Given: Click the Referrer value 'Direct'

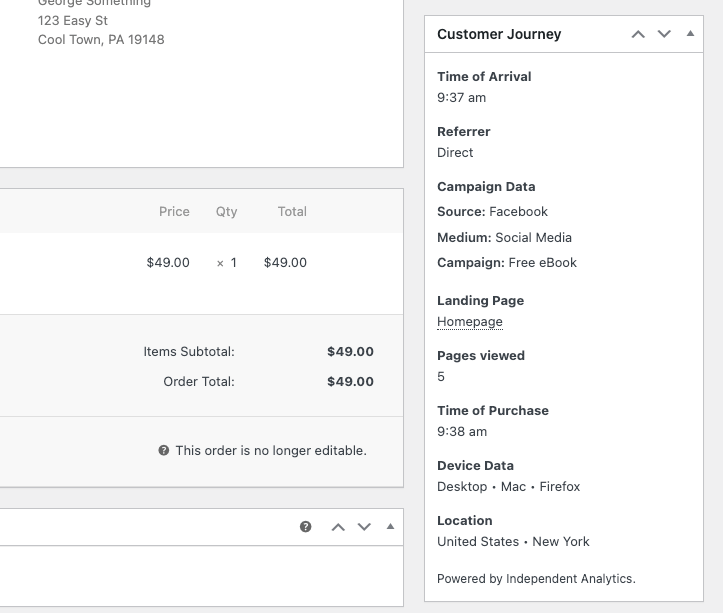Looking at the screenshot, I should (x=455, y=153).
